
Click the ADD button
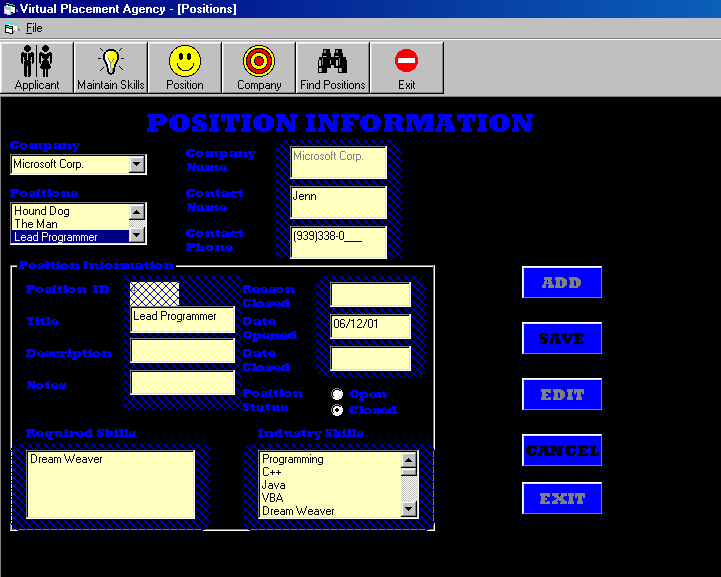(x=561, y=282)
